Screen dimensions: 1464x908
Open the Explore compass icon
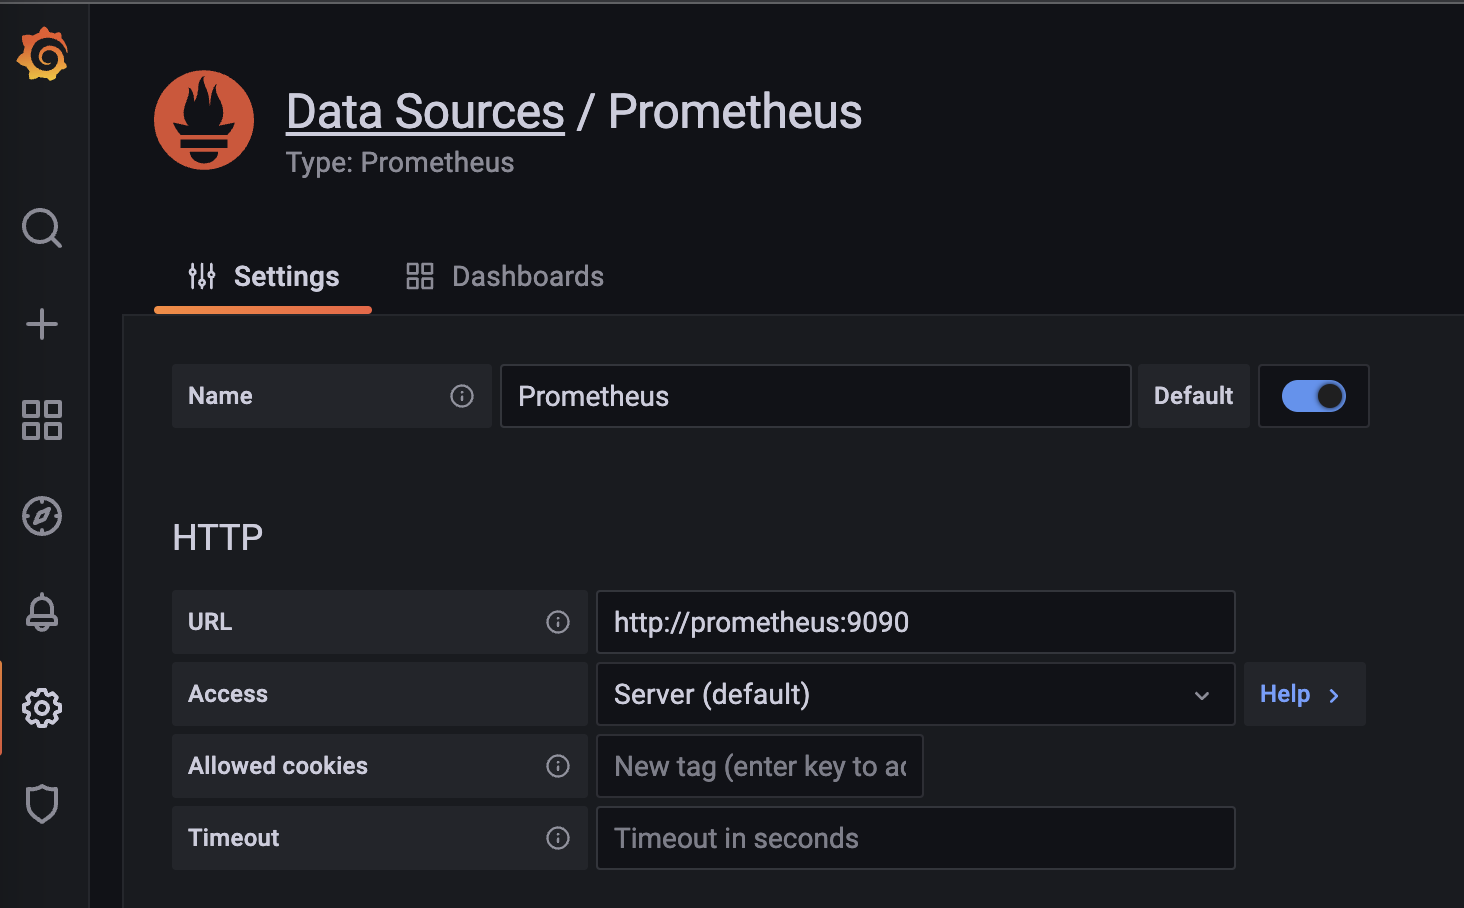(42, 516)
